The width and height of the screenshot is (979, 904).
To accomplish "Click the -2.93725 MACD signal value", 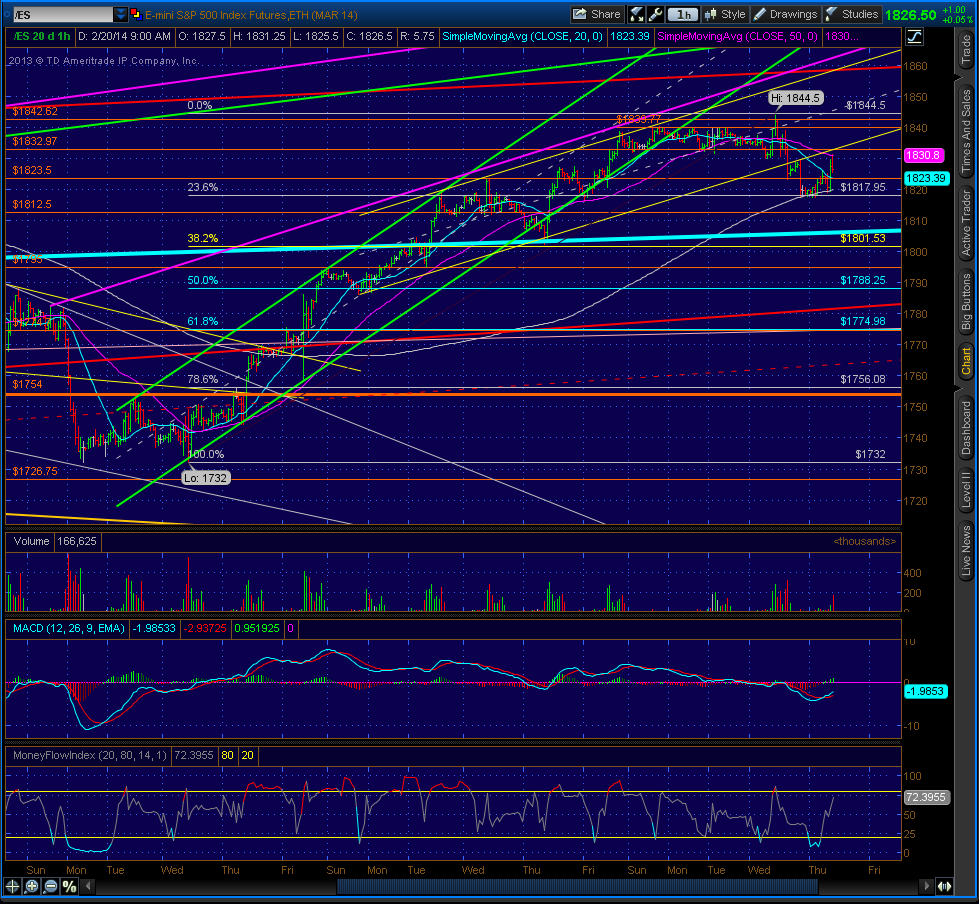I will point(204,629).
